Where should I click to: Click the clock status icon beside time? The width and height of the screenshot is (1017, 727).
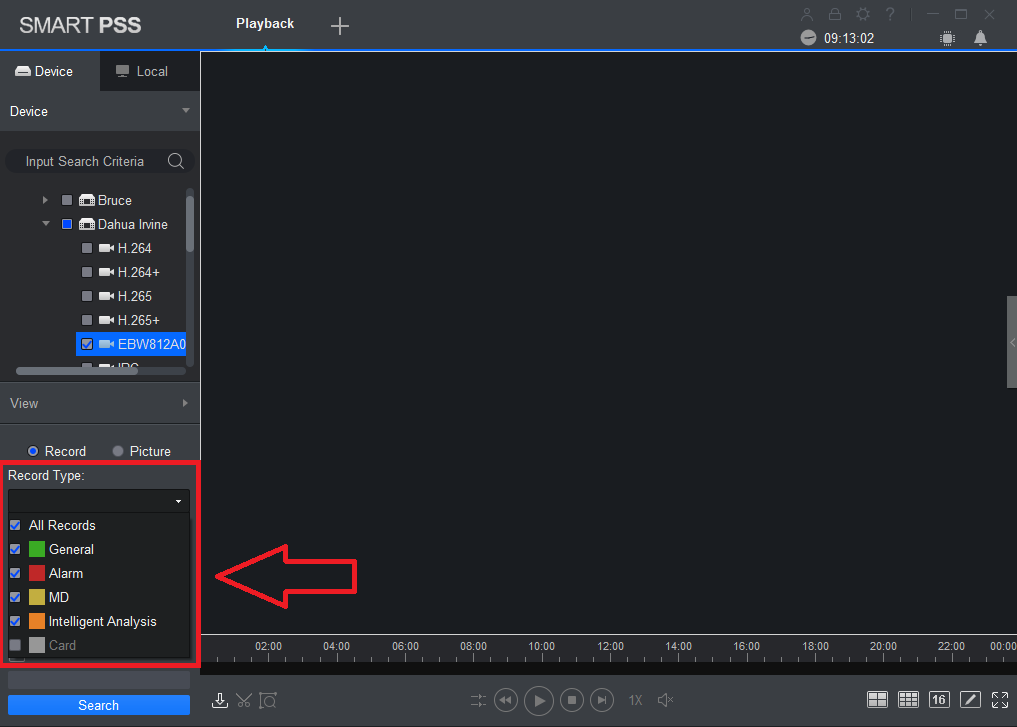point(808,38)
